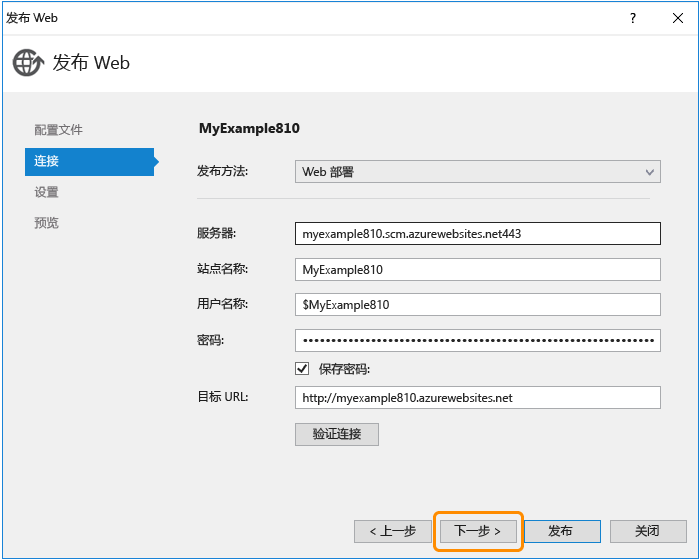Toggle the 保存密码 checkbox

303,368
